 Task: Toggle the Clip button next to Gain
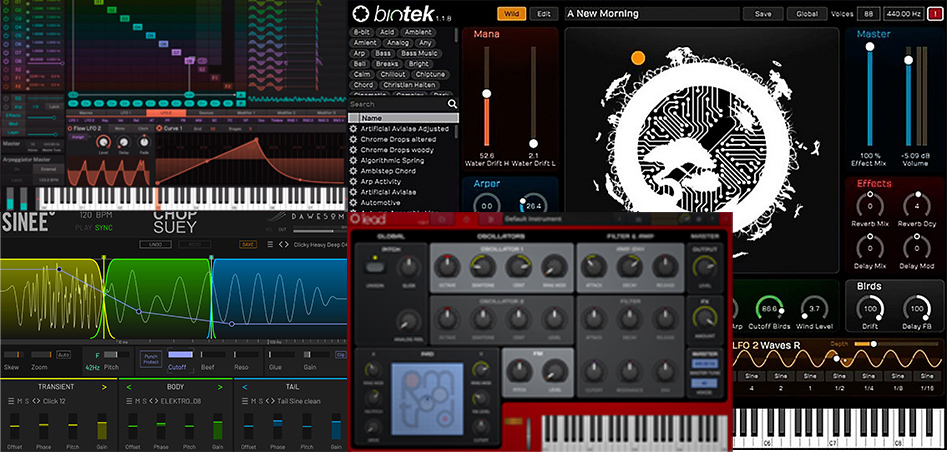tap(341, 355)
